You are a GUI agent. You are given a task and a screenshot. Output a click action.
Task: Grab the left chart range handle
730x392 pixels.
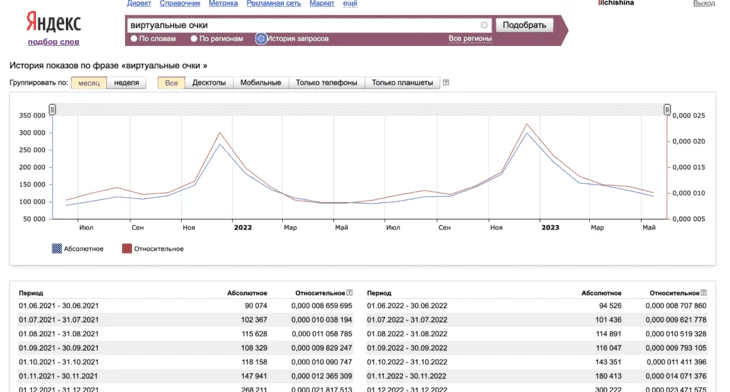(x=52, y=109)
